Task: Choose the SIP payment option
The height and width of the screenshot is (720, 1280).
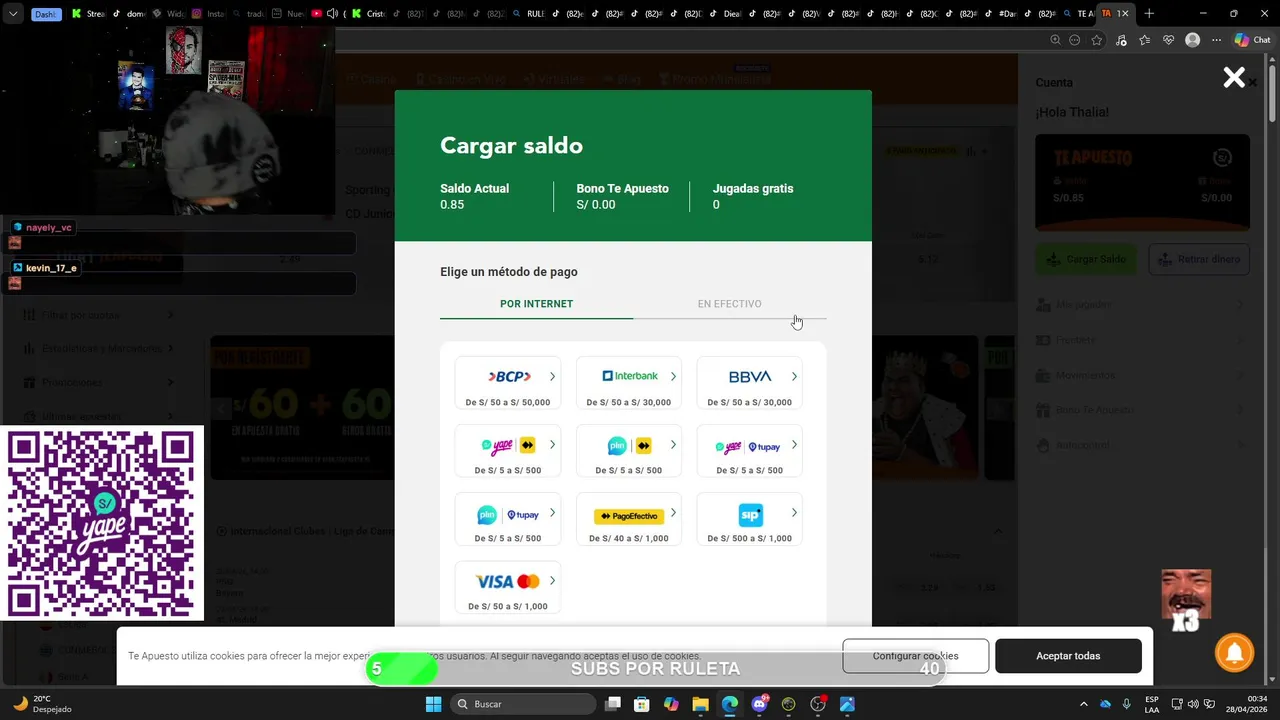Action: click(750, 519)
